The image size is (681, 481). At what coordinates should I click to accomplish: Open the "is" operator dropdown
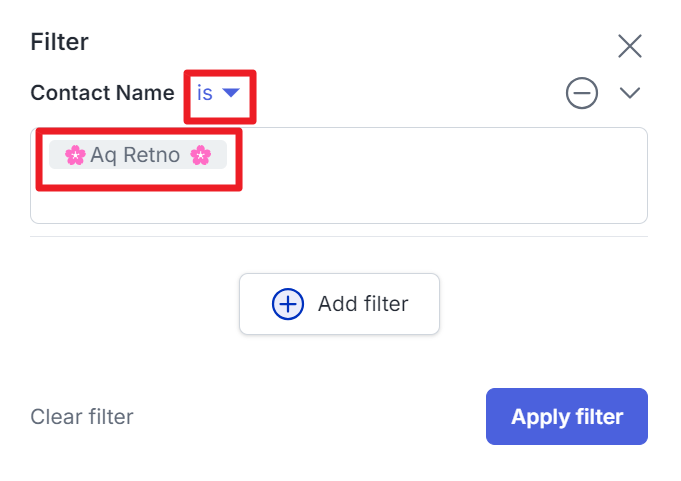[x=218, y=93]
